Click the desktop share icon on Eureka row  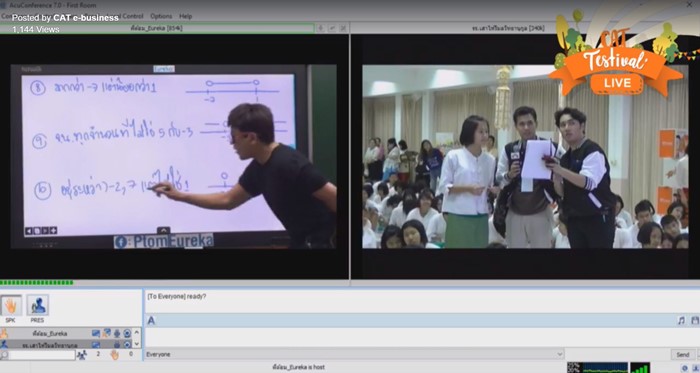pos(107,333)
